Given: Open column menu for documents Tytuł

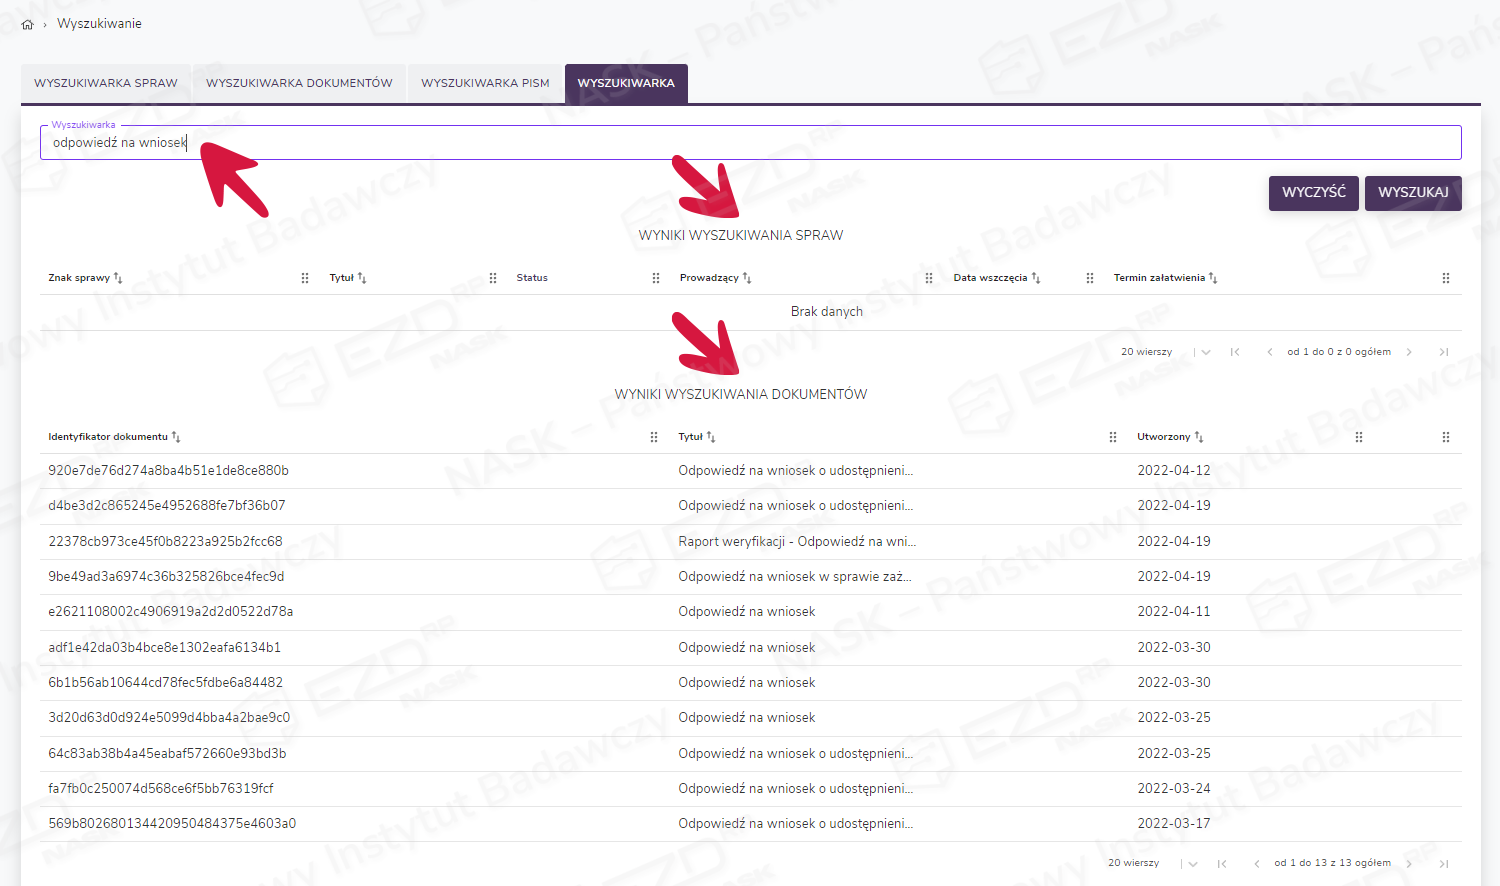Looking at the screenshot, I should pos(1113,437).
